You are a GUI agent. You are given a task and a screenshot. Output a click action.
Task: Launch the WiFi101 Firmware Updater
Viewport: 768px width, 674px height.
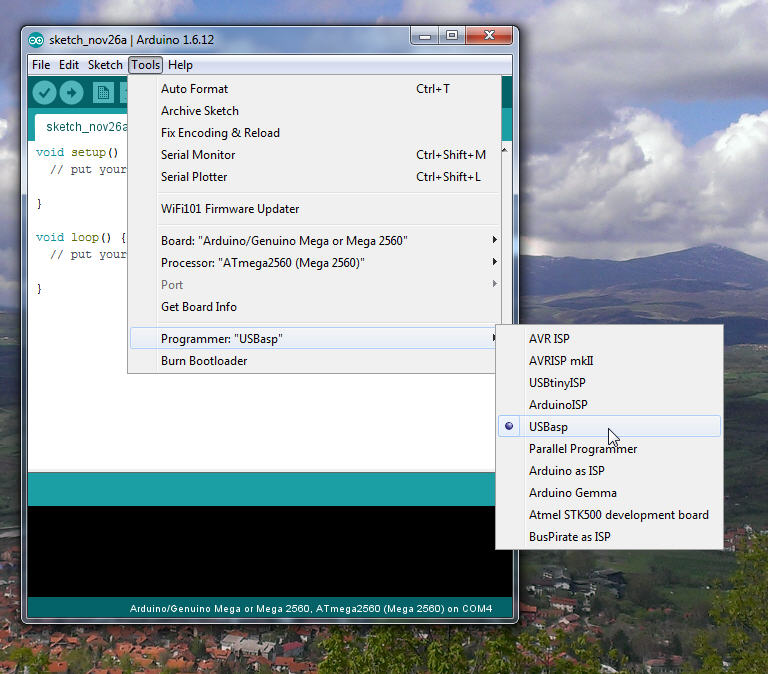pyautogui.click(x=230, y=209)
